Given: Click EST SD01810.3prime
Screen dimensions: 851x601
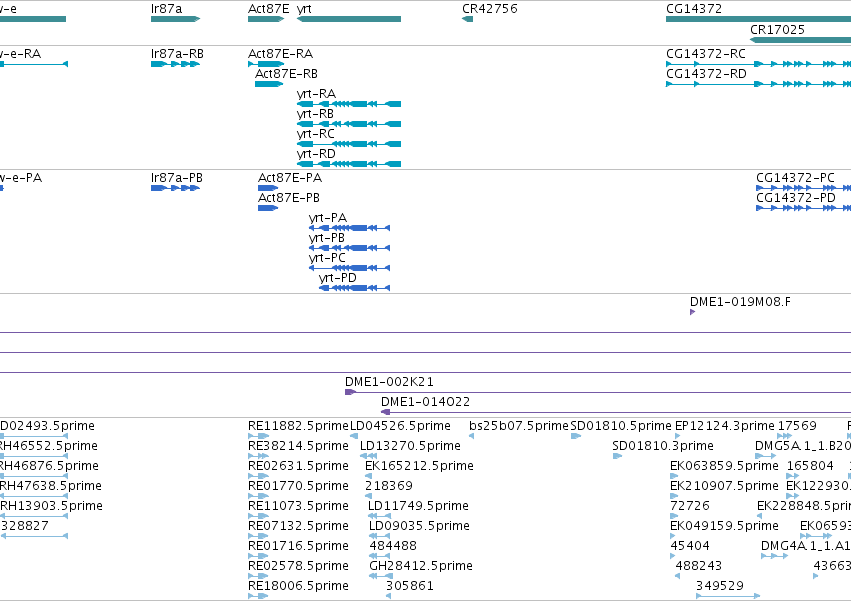Looking at the screenshot, I should tap(617, 456).
